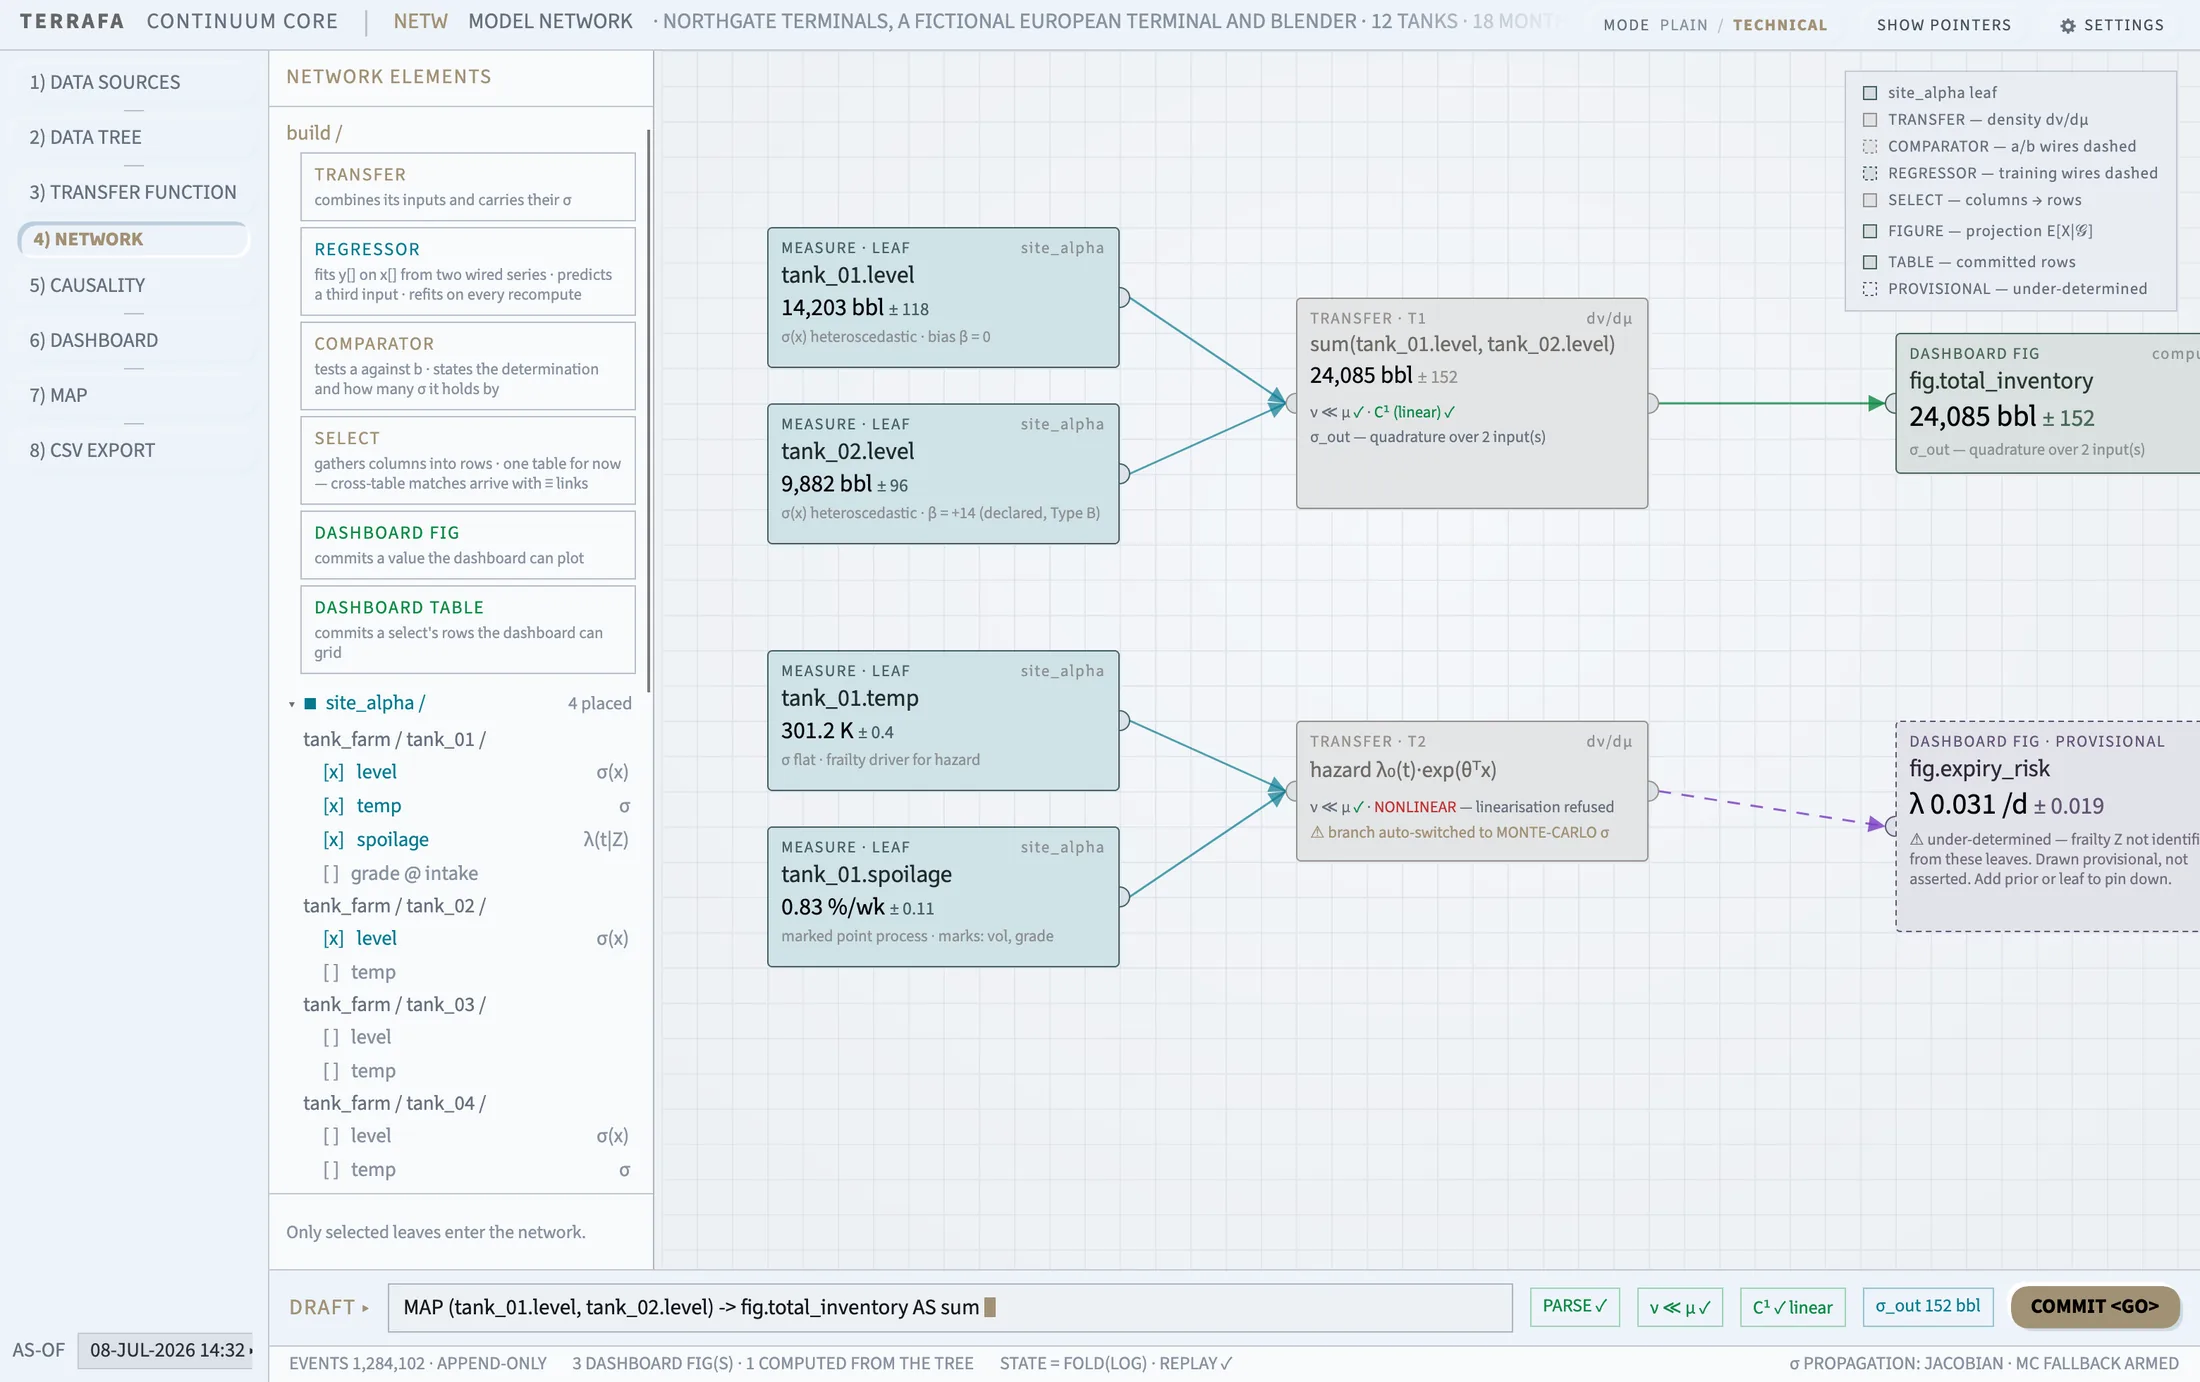
Task: Click the REGRESSOR legend swatch
Action: pyautogui.click(x=1870, y=174)
